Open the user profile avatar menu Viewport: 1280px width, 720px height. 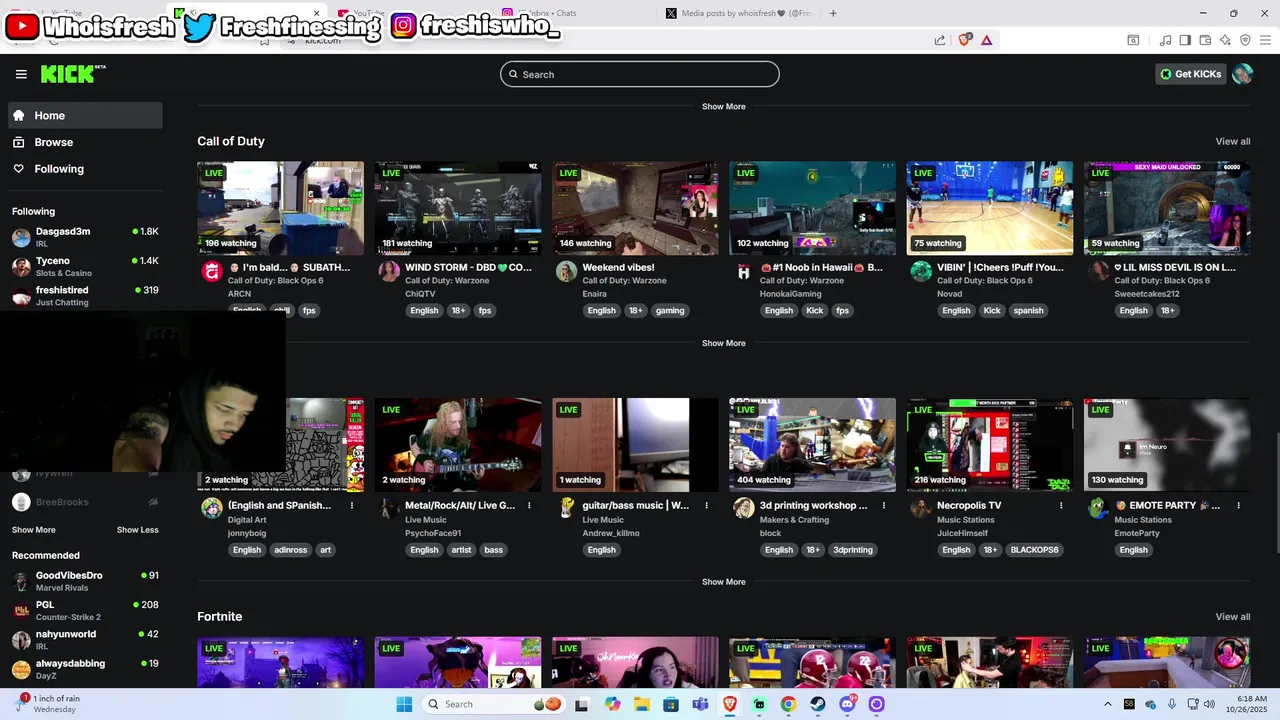pos(1242,74)
